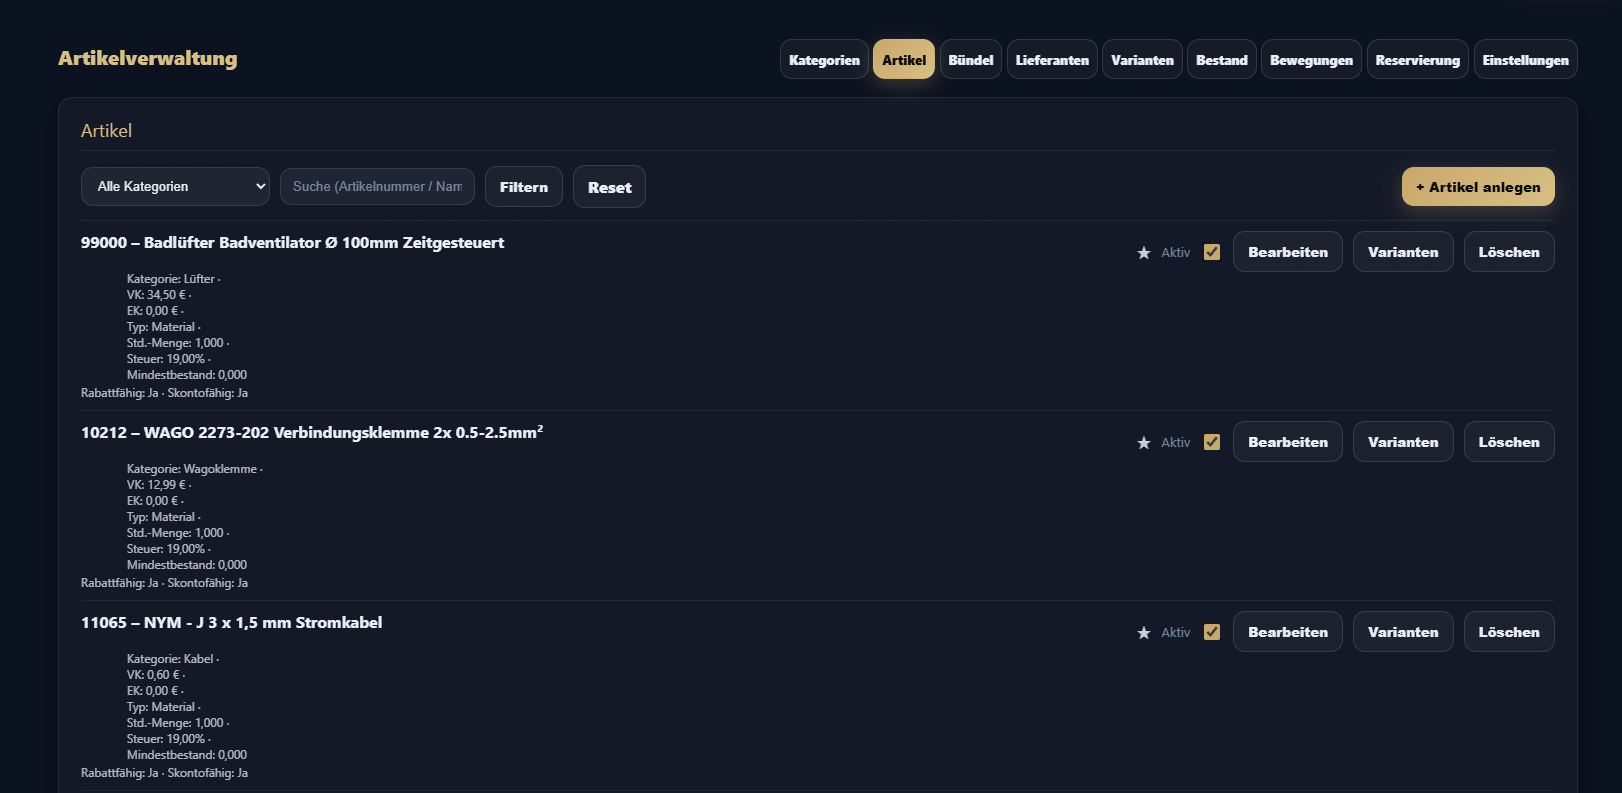
Task: Toggle Aktiv checkbox for WAGO 2273-202
Action: (1212, 442)
